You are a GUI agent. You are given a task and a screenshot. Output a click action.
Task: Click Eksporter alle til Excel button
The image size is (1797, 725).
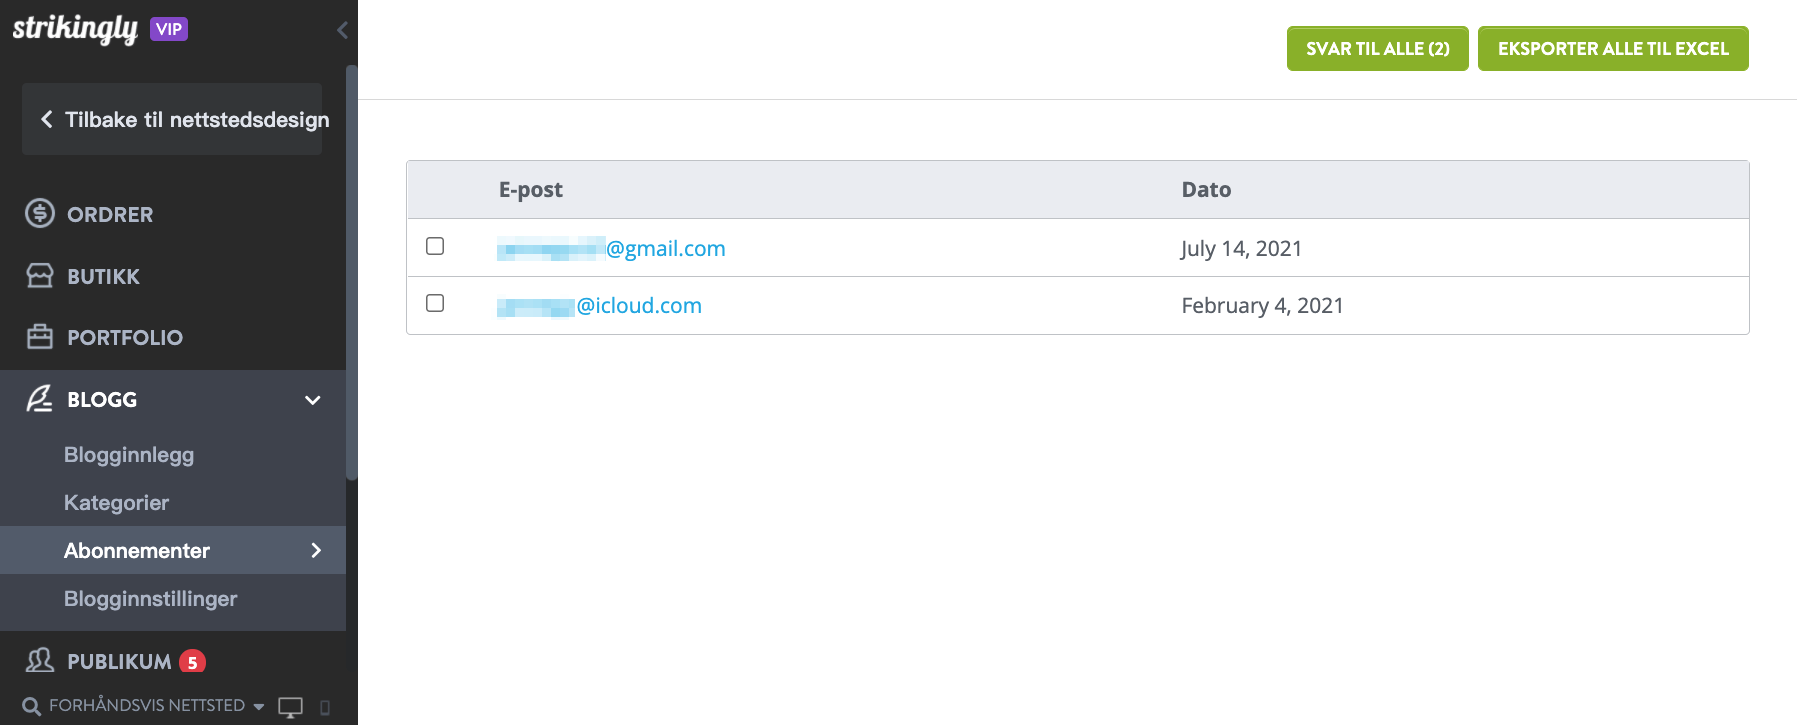[1613, 48]
